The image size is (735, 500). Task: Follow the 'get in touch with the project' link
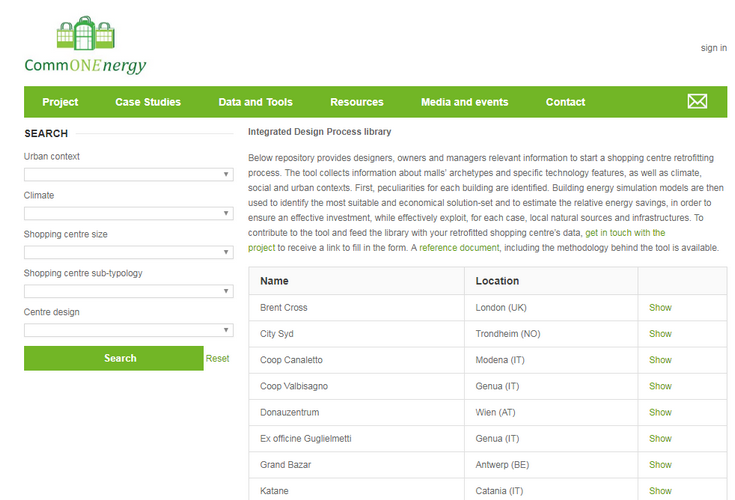click(x=625, y=233)
